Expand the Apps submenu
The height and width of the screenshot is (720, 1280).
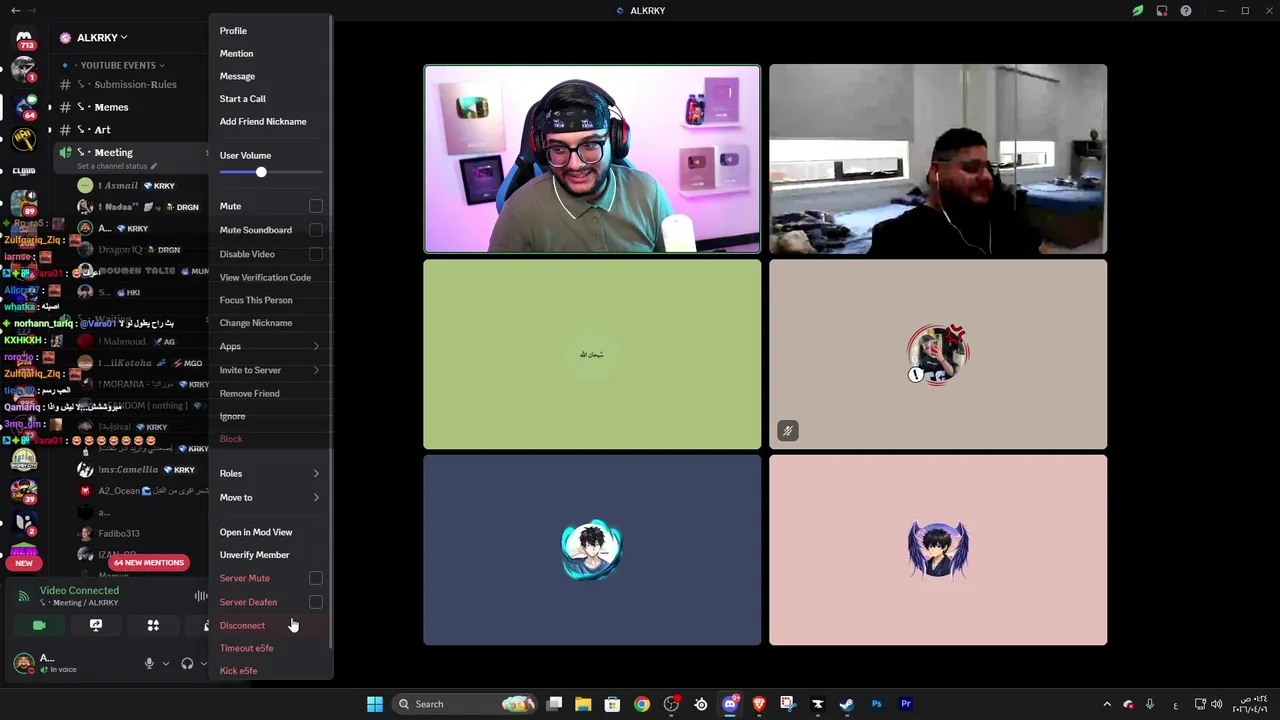(270, 346)
